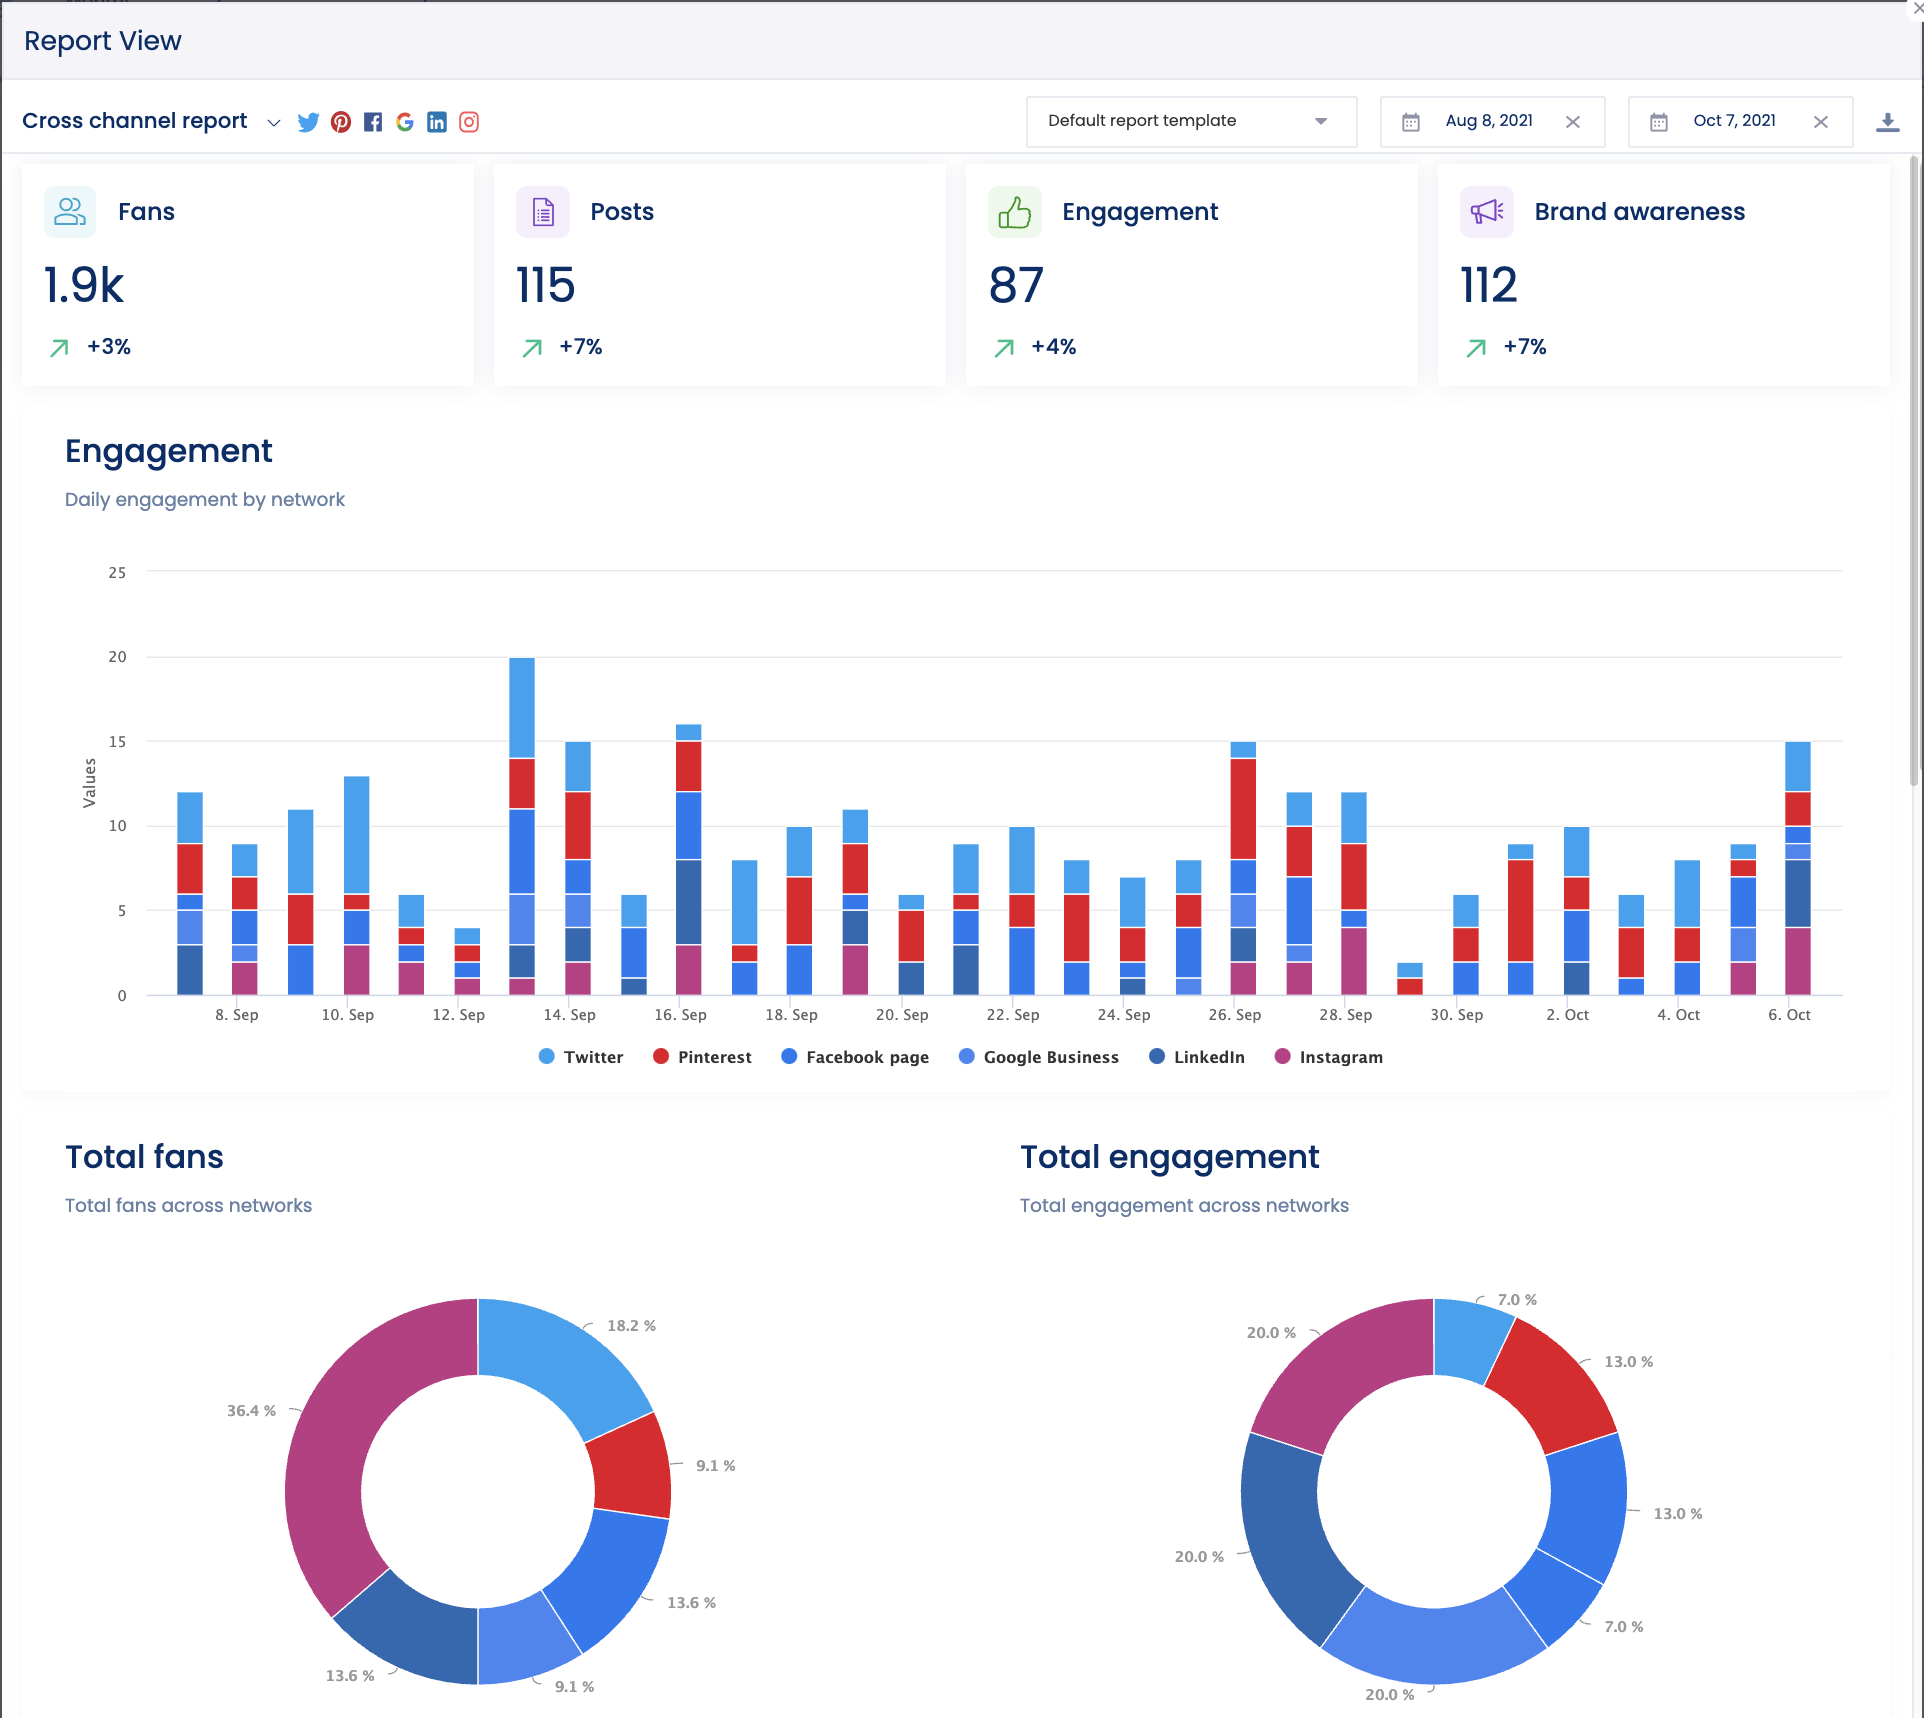Select the Twitter channel icon
The image size is (1924, 1718).
pos(309,121)
